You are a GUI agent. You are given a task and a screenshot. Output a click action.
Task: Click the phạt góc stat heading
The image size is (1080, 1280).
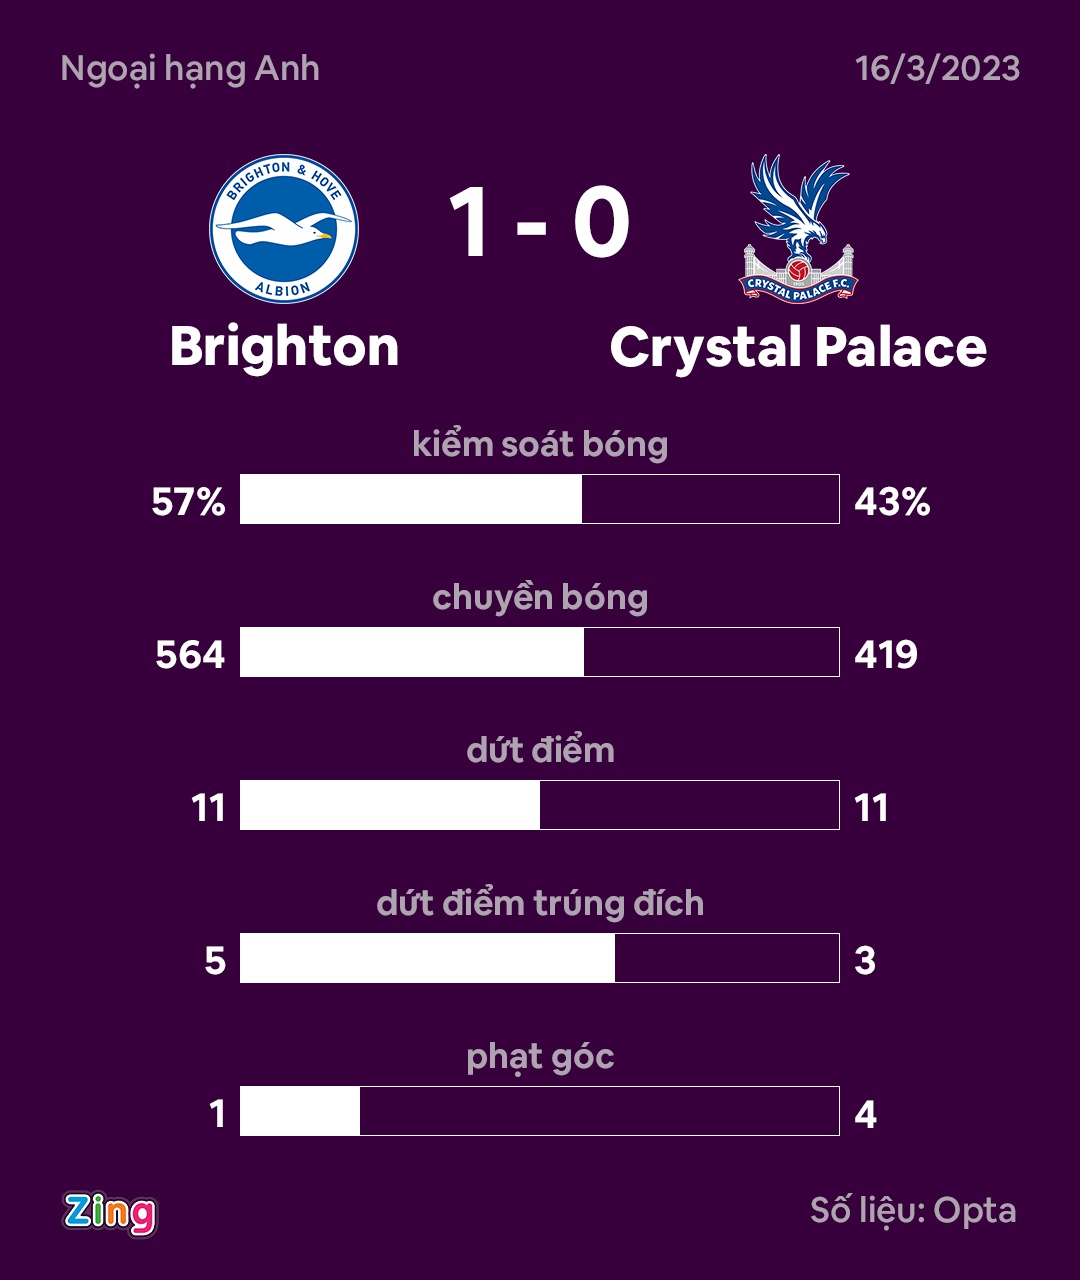click(540, 1057)
